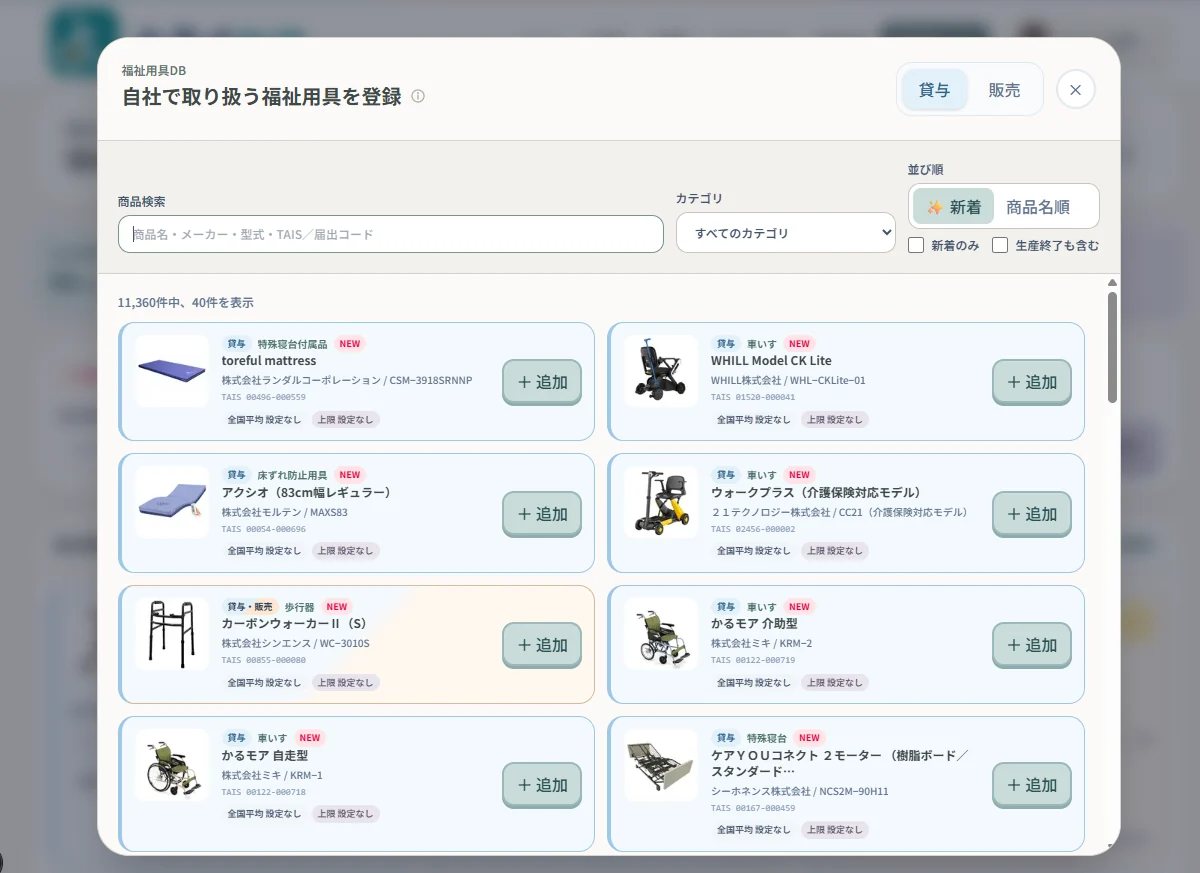Screen dimensions: 1200x873
Task: Open ケアYOUコネクト bed thumbnail
Action: click(661, 765)
